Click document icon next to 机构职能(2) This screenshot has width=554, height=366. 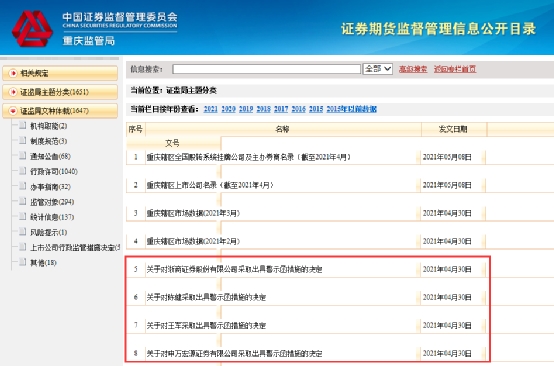coord(23,125)
